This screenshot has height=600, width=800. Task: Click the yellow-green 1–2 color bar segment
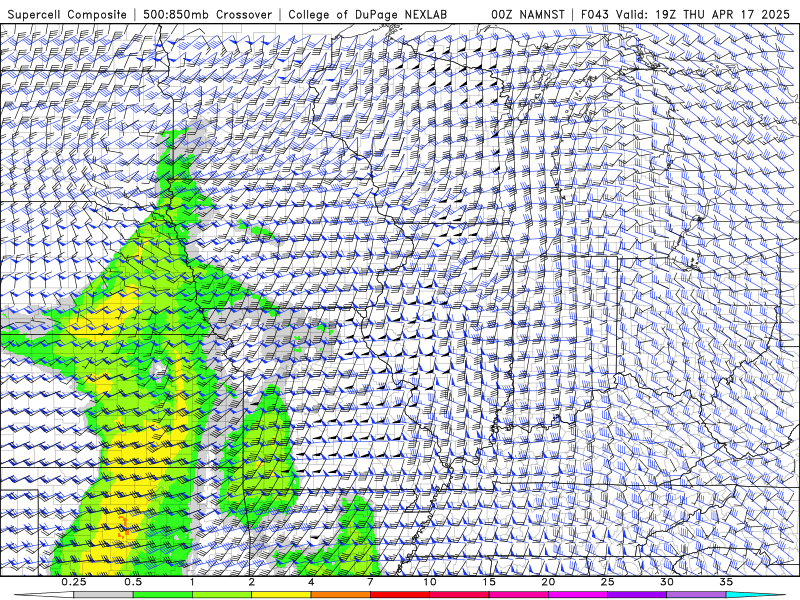(222, 595)
